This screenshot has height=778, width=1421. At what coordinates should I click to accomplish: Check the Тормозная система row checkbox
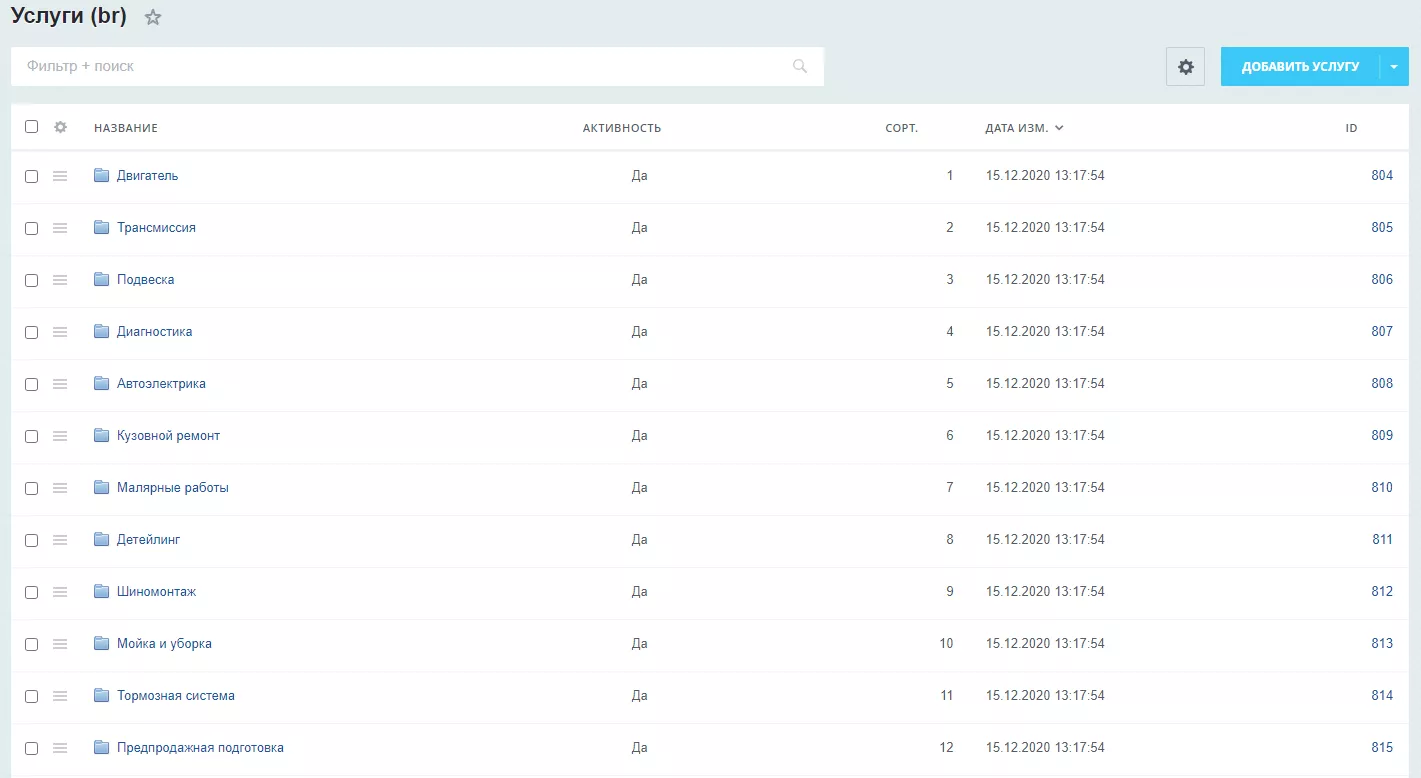[32, 696]
